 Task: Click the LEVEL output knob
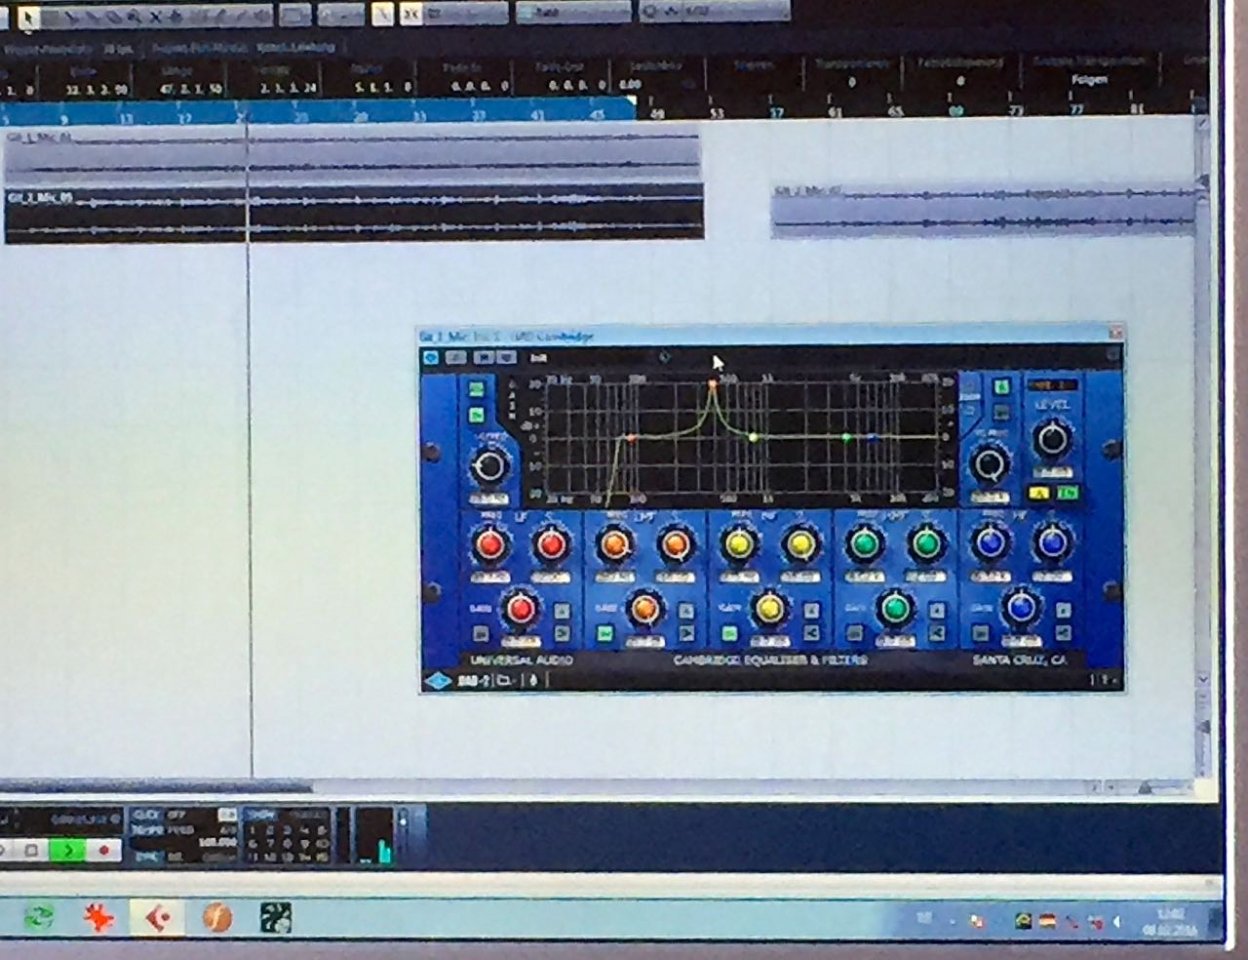(x=1051, y=438)
